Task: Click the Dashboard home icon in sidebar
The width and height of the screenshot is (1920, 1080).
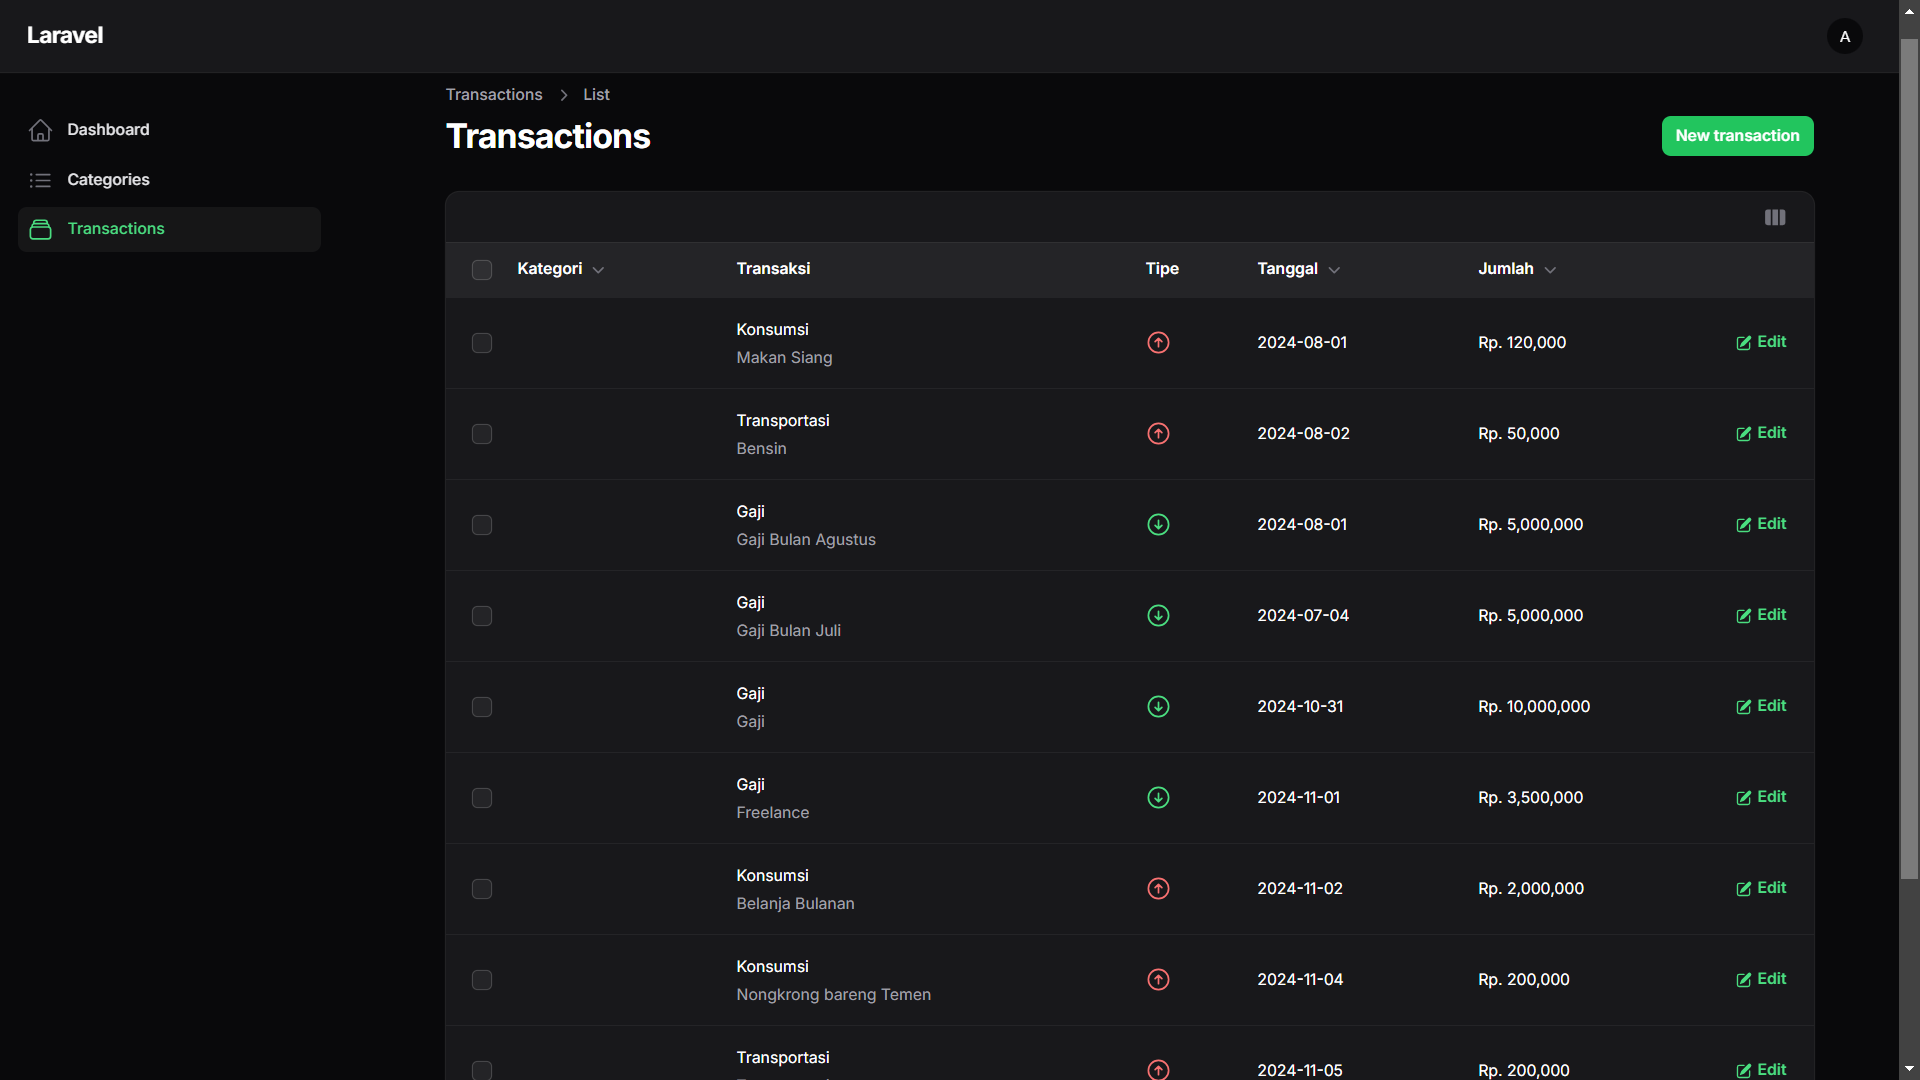Action: [x=40, y=130]
